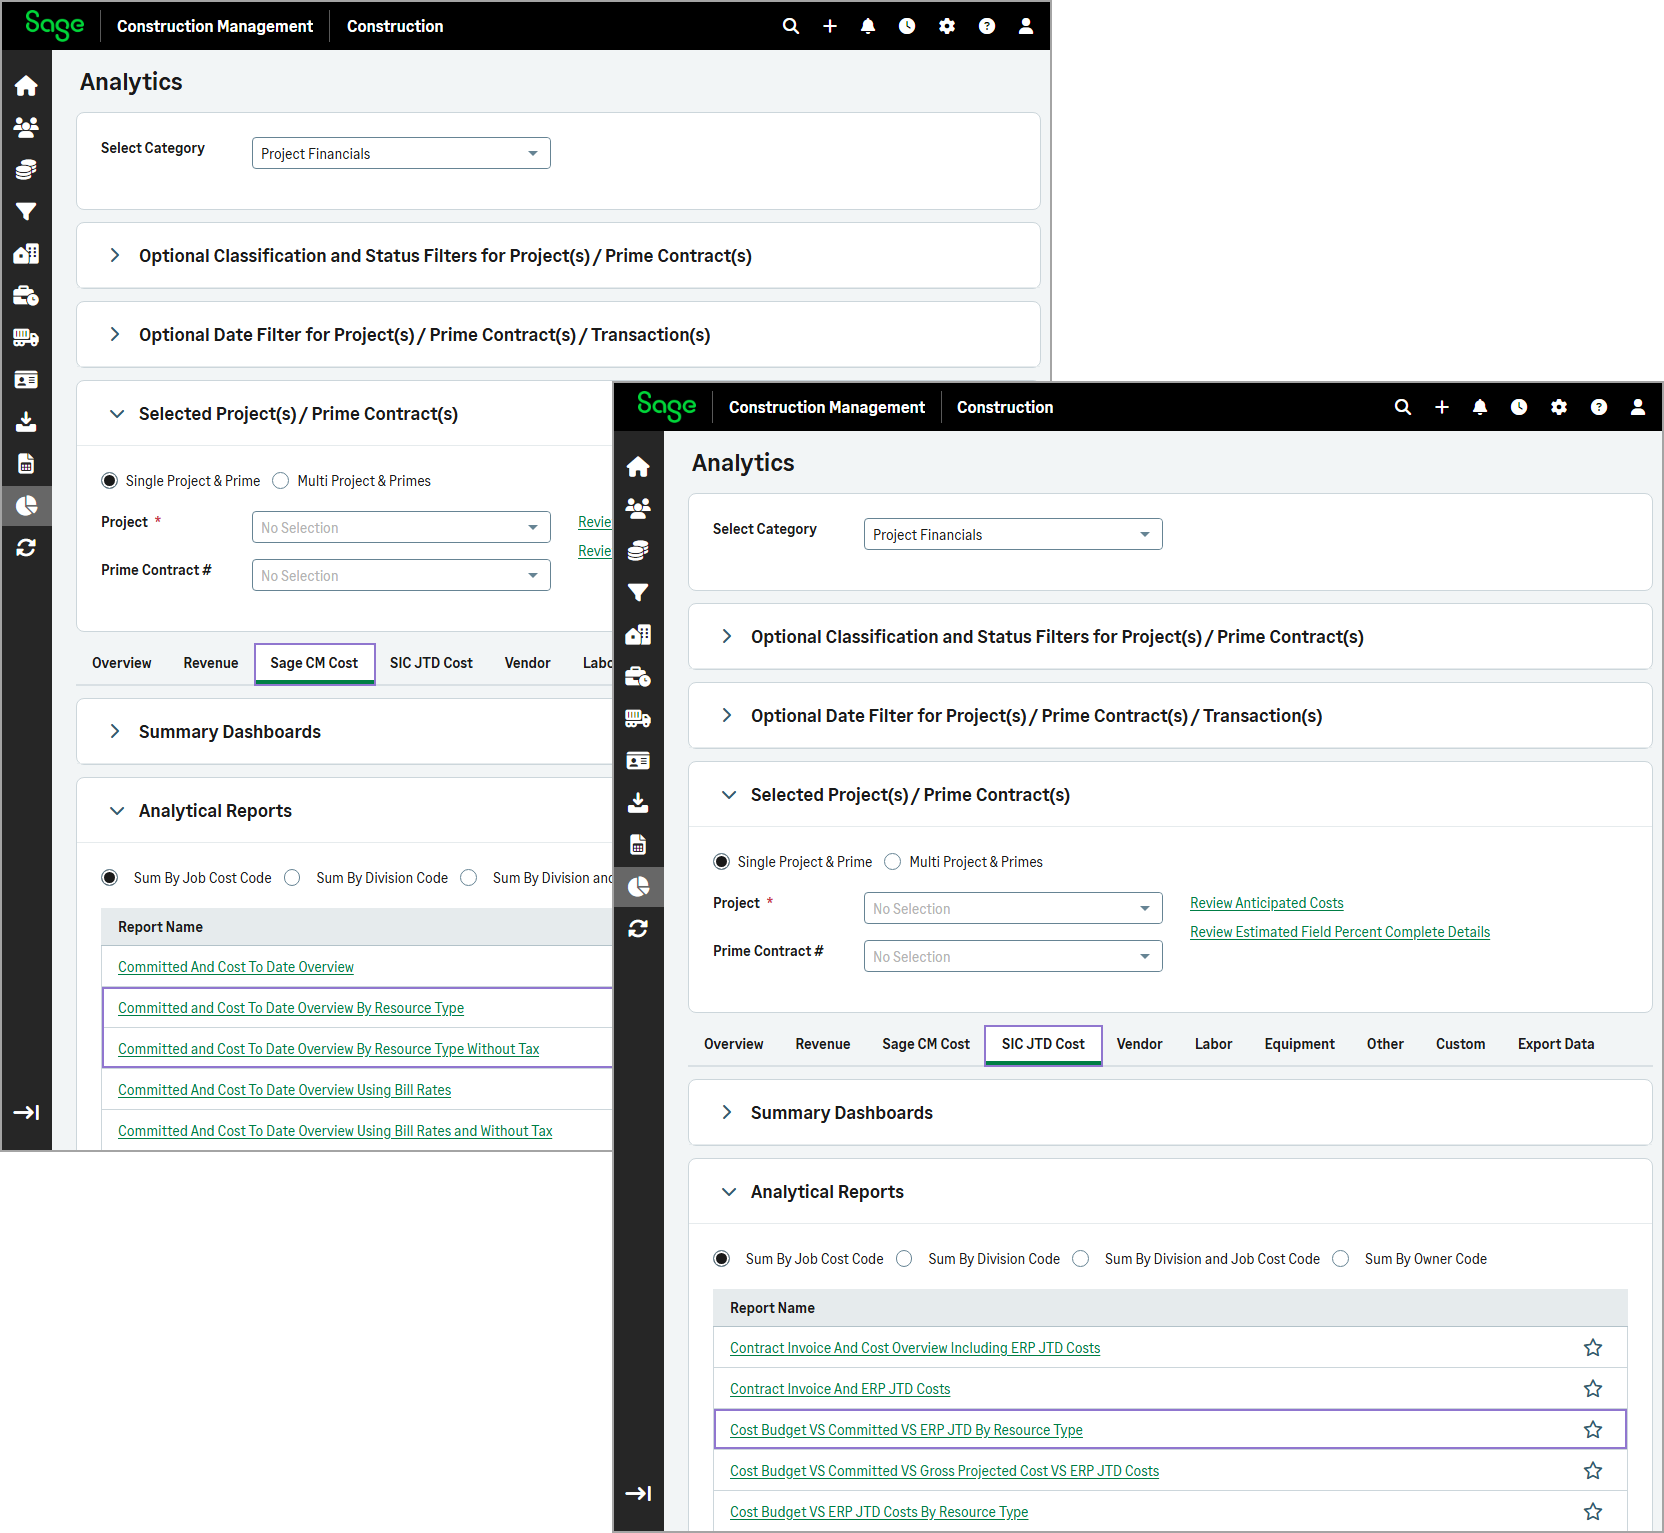The height and width of the screenshot is (1533, 1664).
Task: Open the Project dropdown in the front window
Action: point(1012,908)
